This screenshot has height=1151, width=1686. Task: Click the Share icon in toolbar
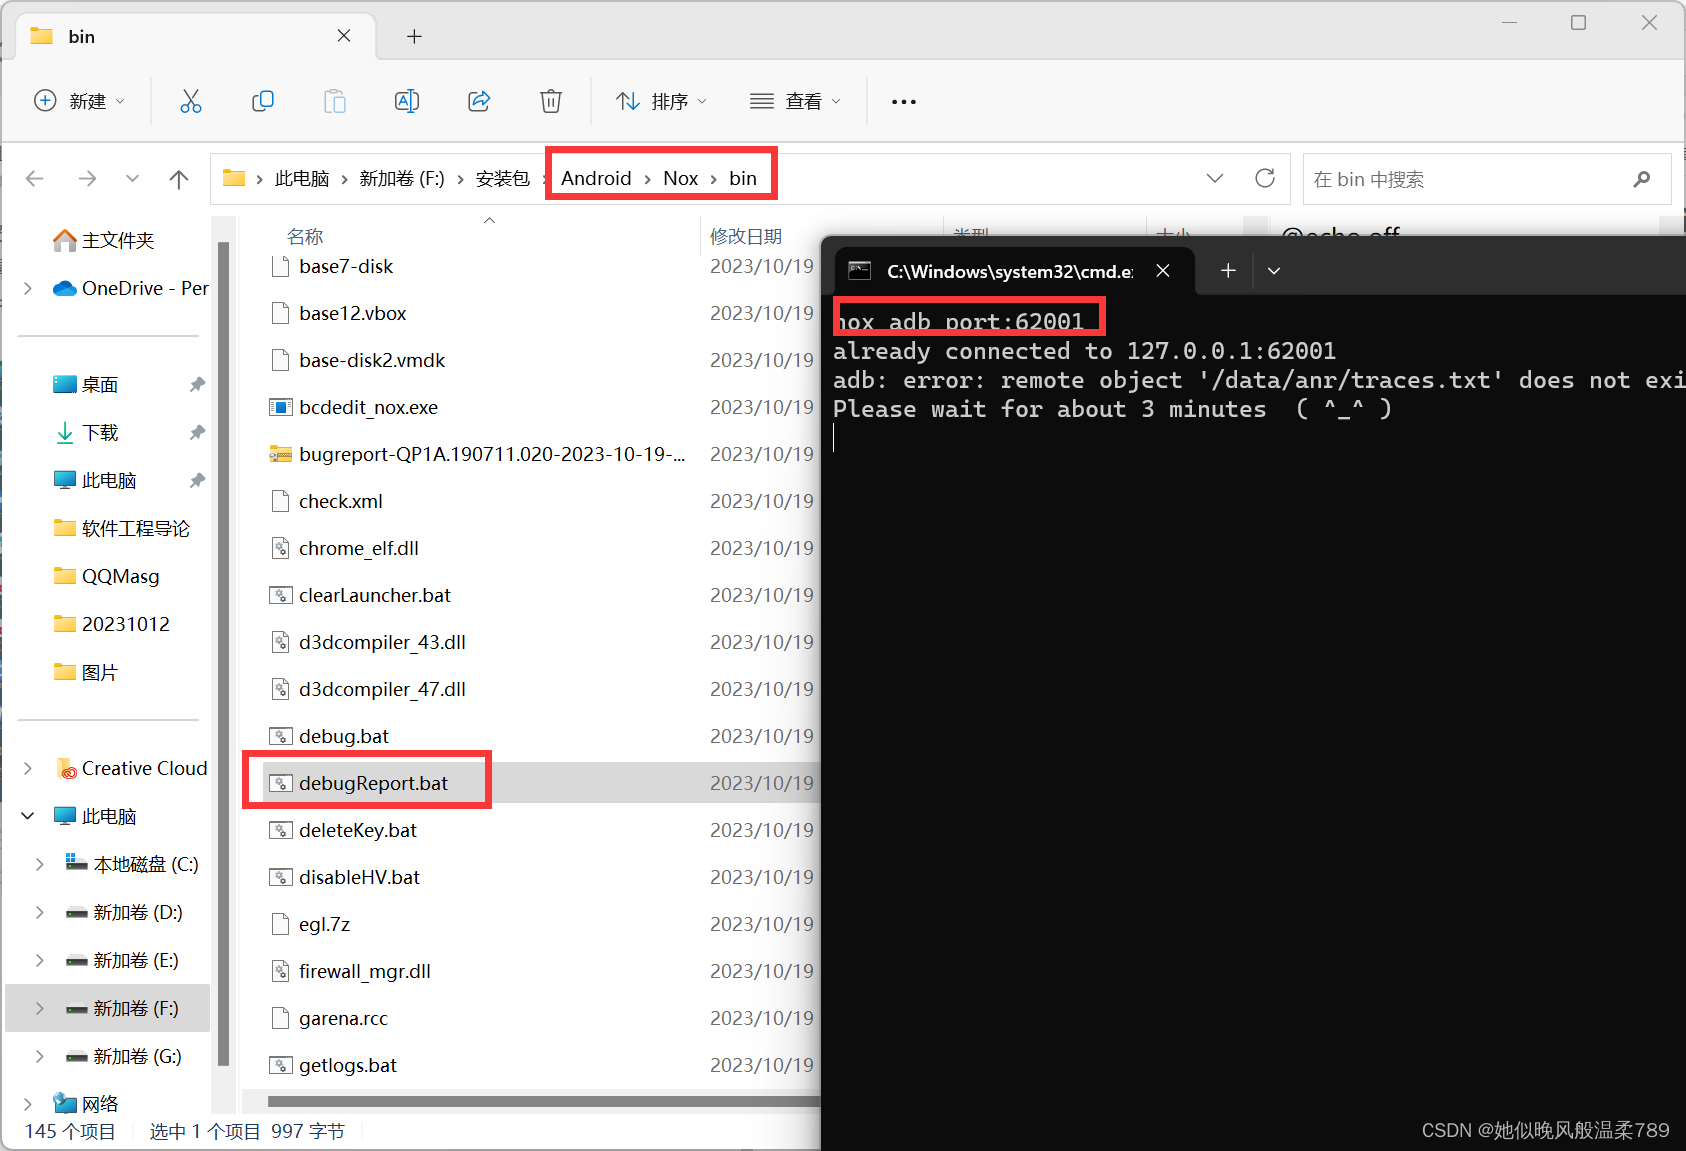pyautogui.click(x=479, y=101)
